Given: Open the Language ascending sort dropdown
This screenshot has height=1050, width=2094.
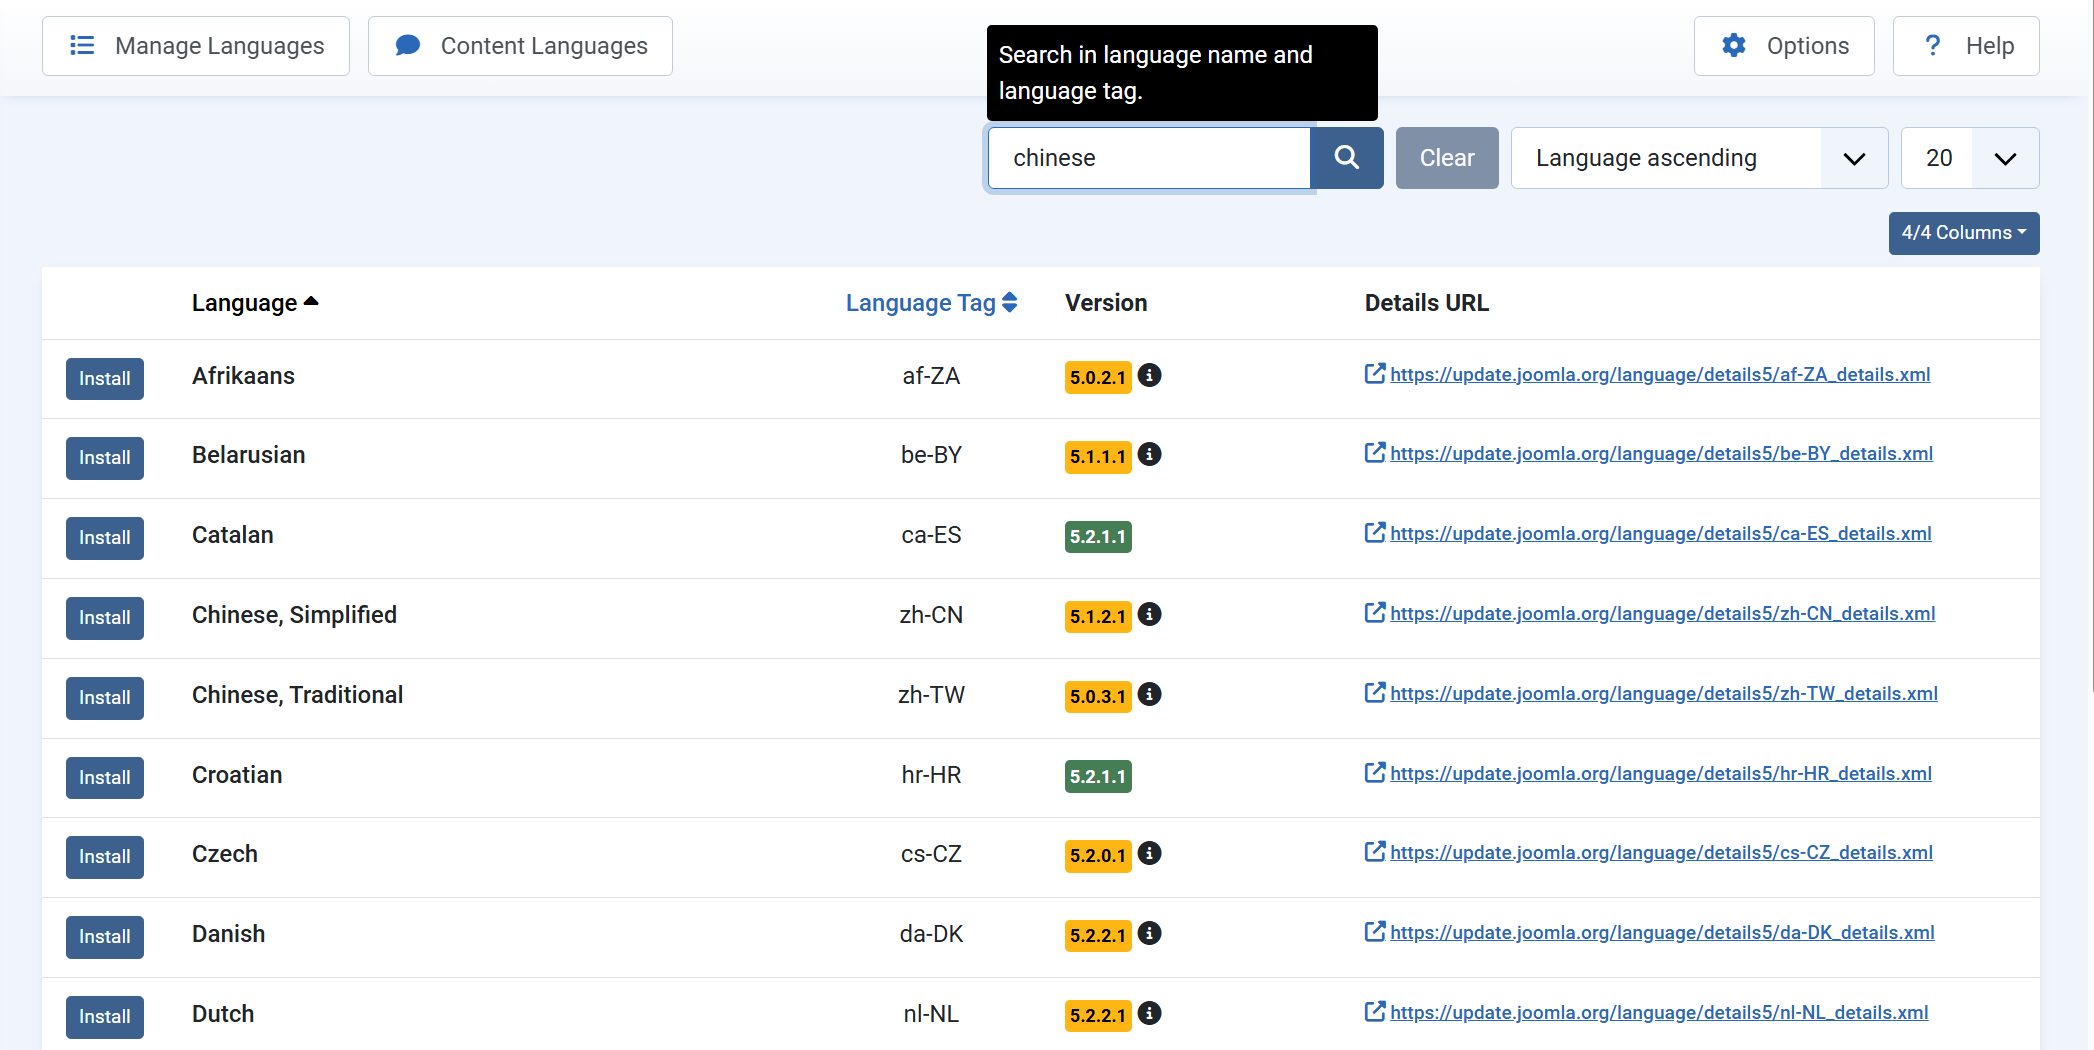Looking at the screenshot, I should pyautogui.click(x=1698, y=158).
